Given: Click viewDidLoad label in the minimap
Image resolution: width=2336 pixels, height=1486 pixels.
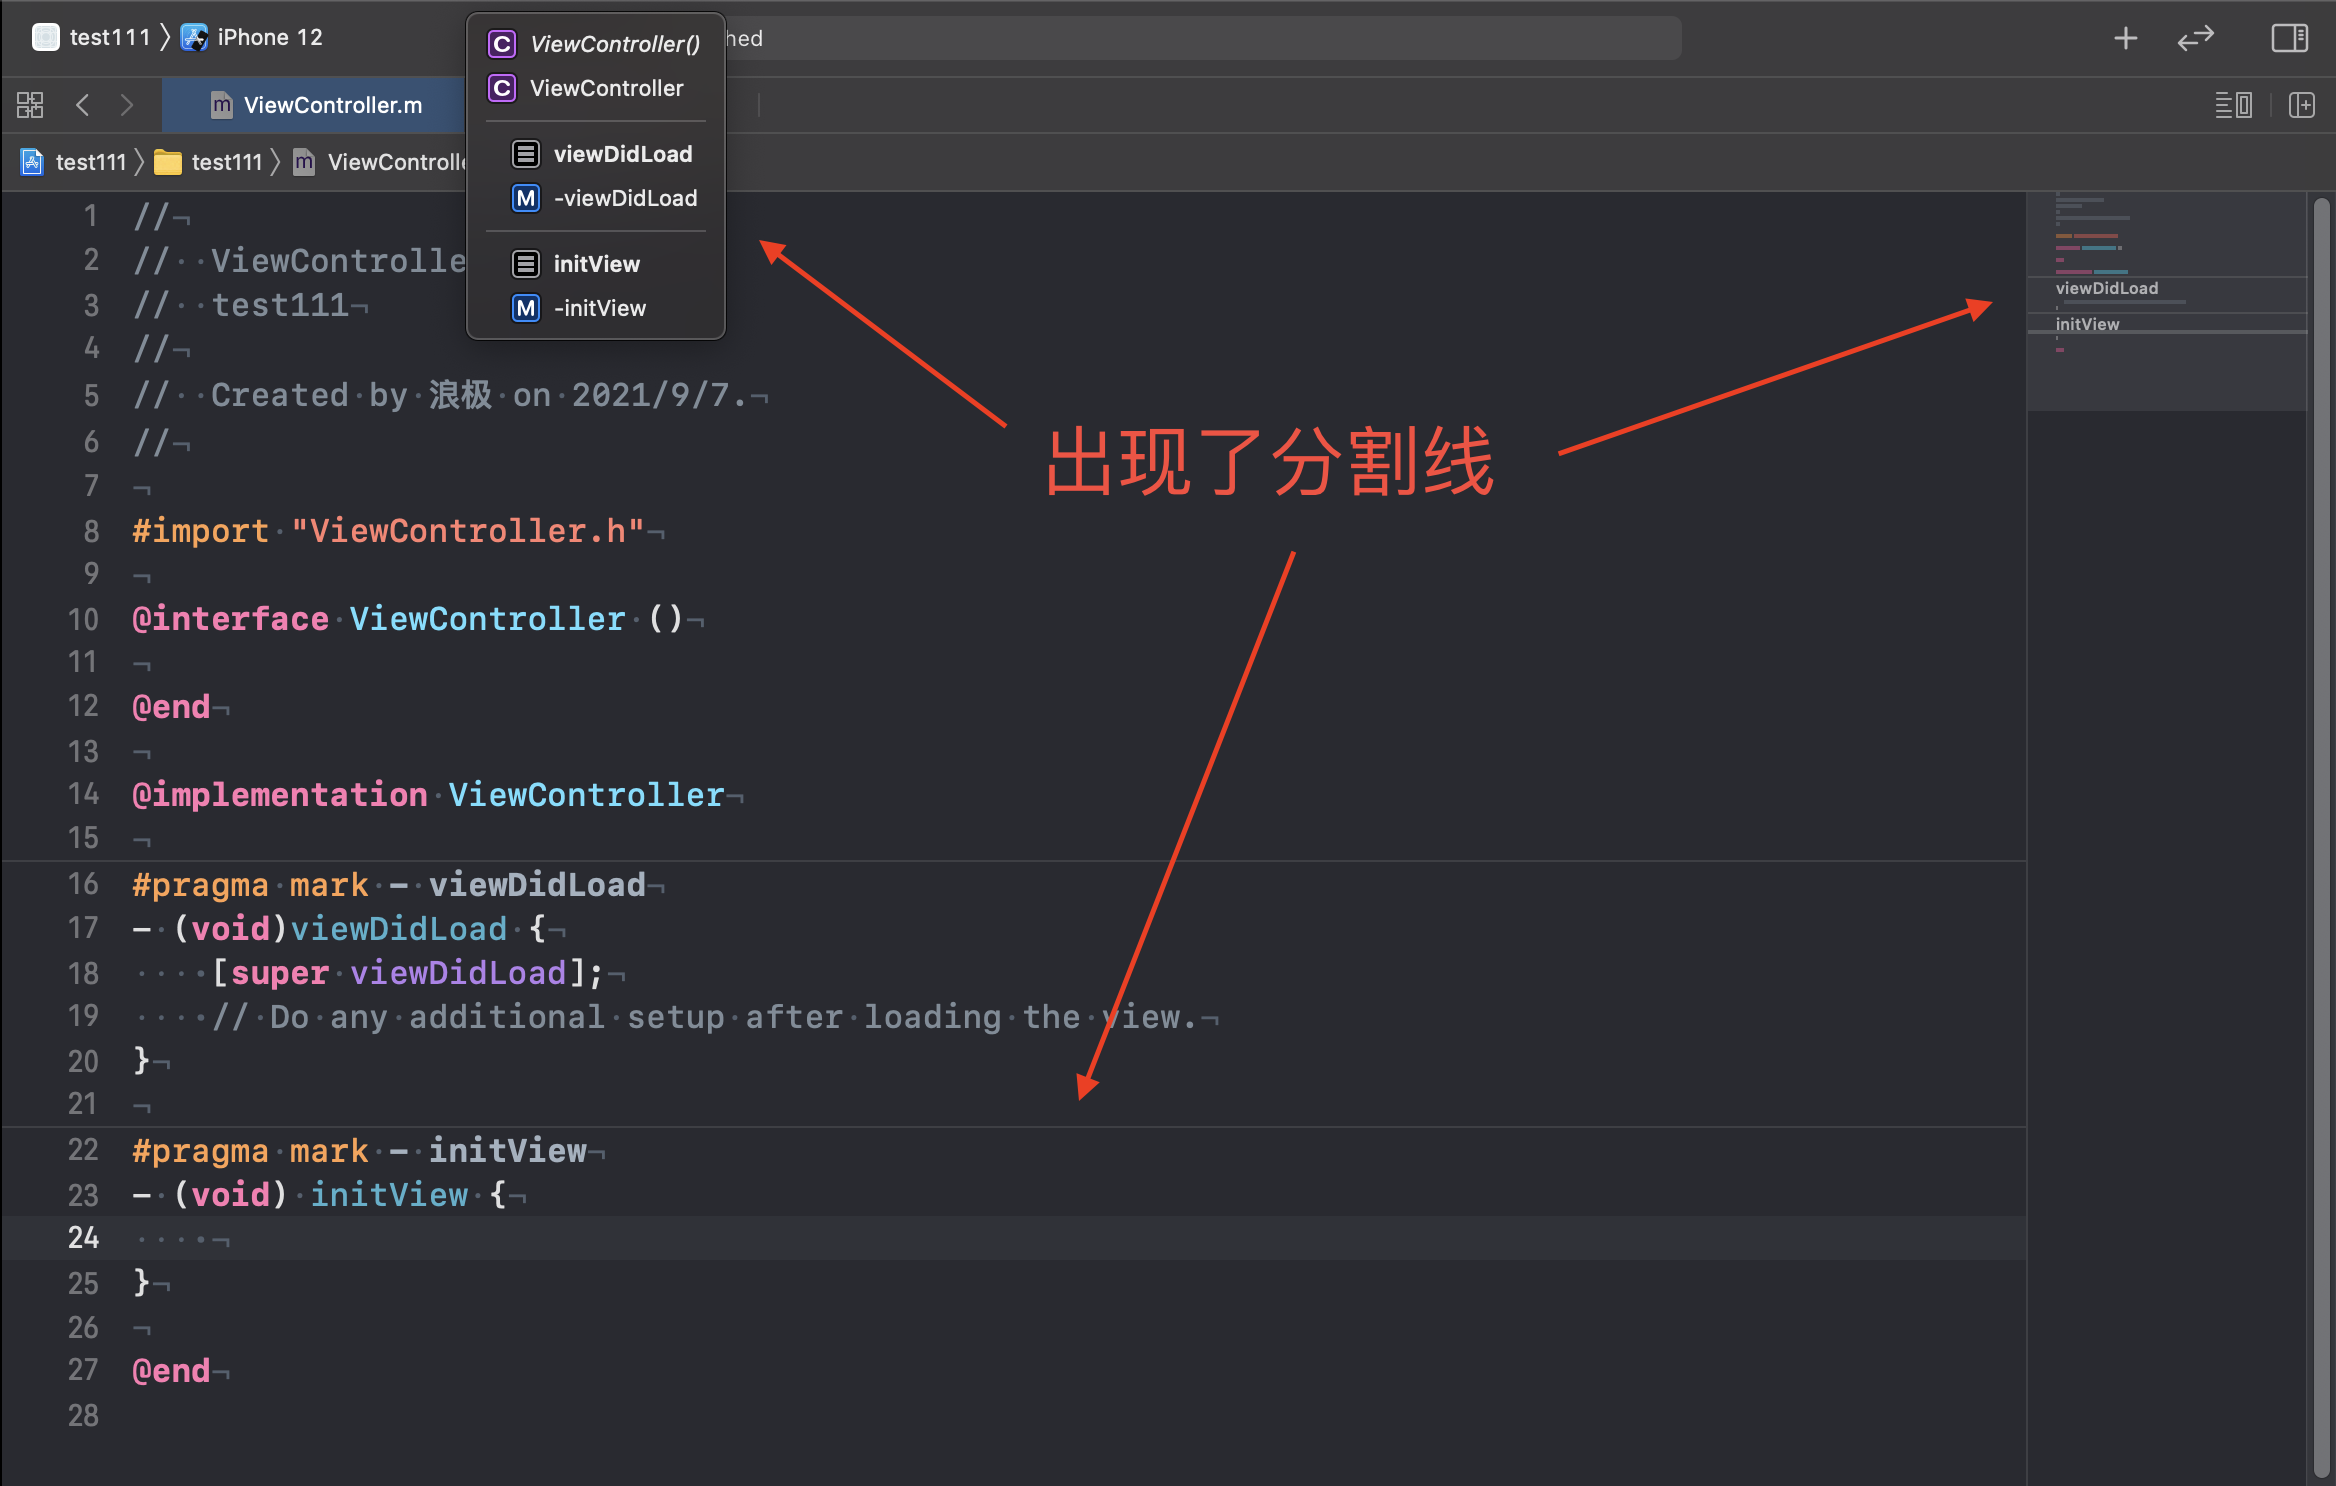Looking at the screenshot, I should click(x=2106, y=288).
